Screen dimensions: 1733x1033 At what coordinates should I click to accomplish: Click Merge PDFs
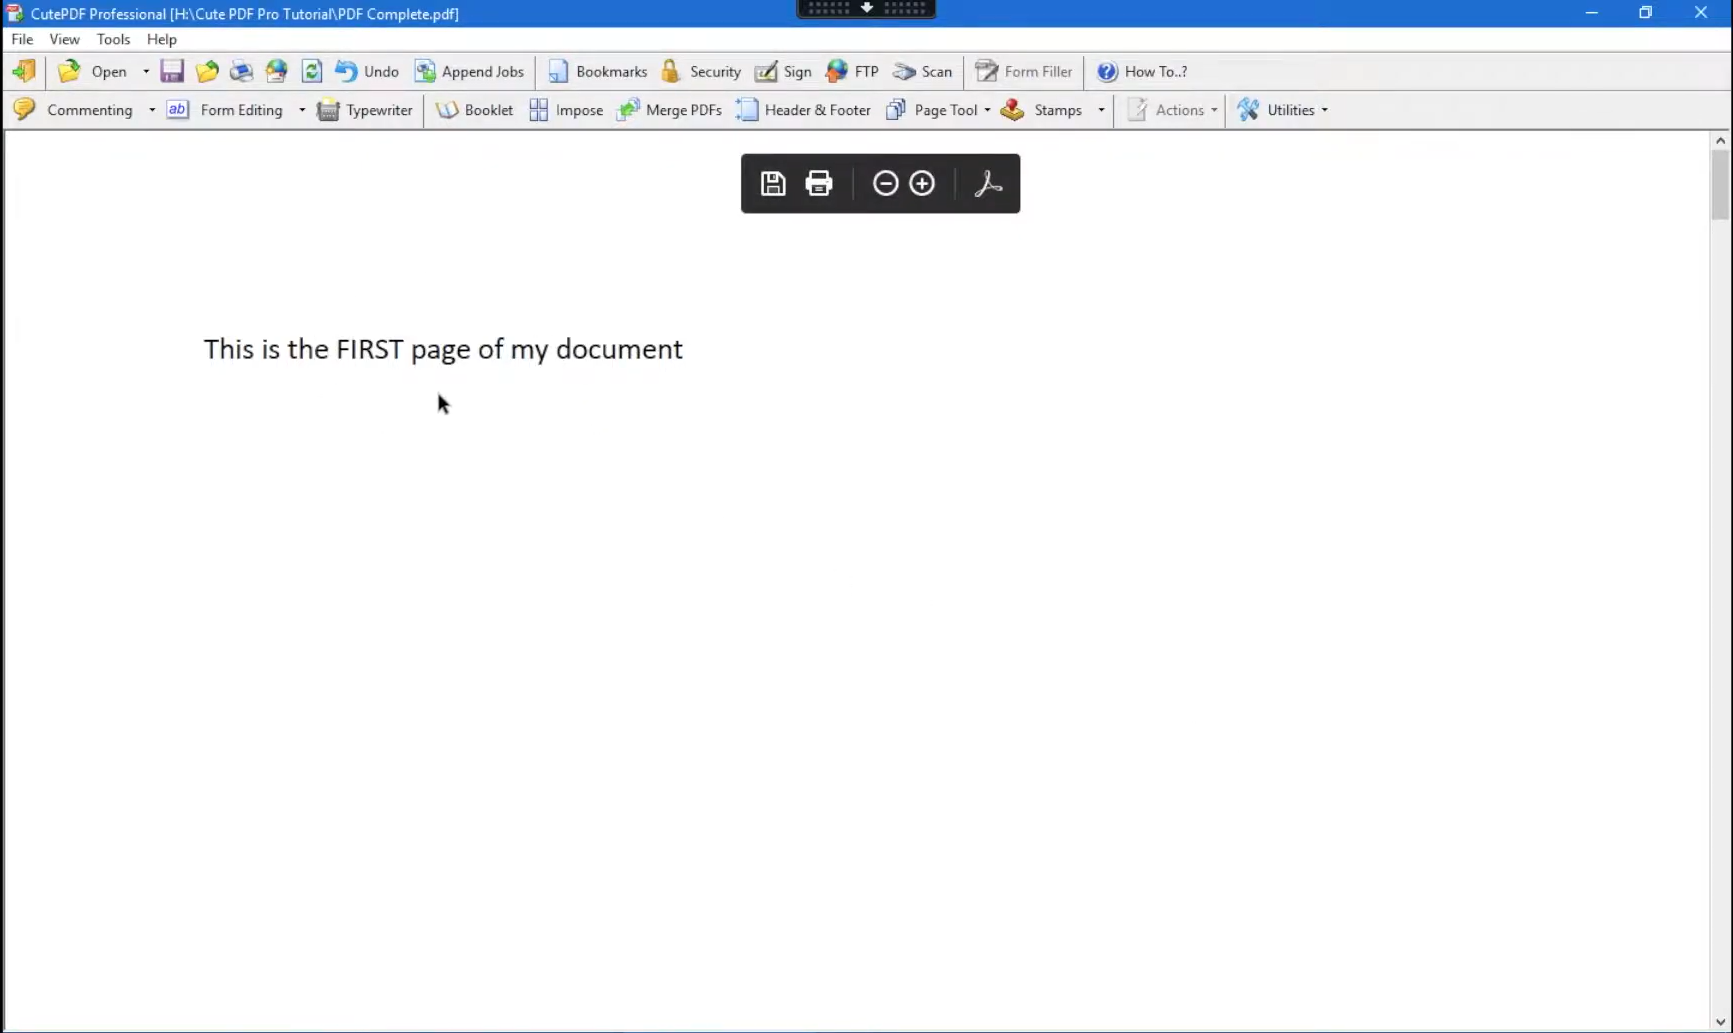[x=670, y=110]
